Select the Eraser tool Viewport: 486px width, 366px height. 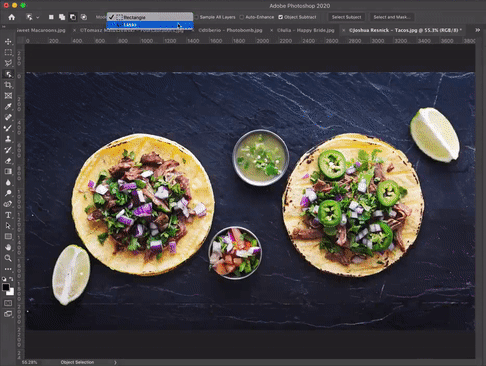click(8, 161)
